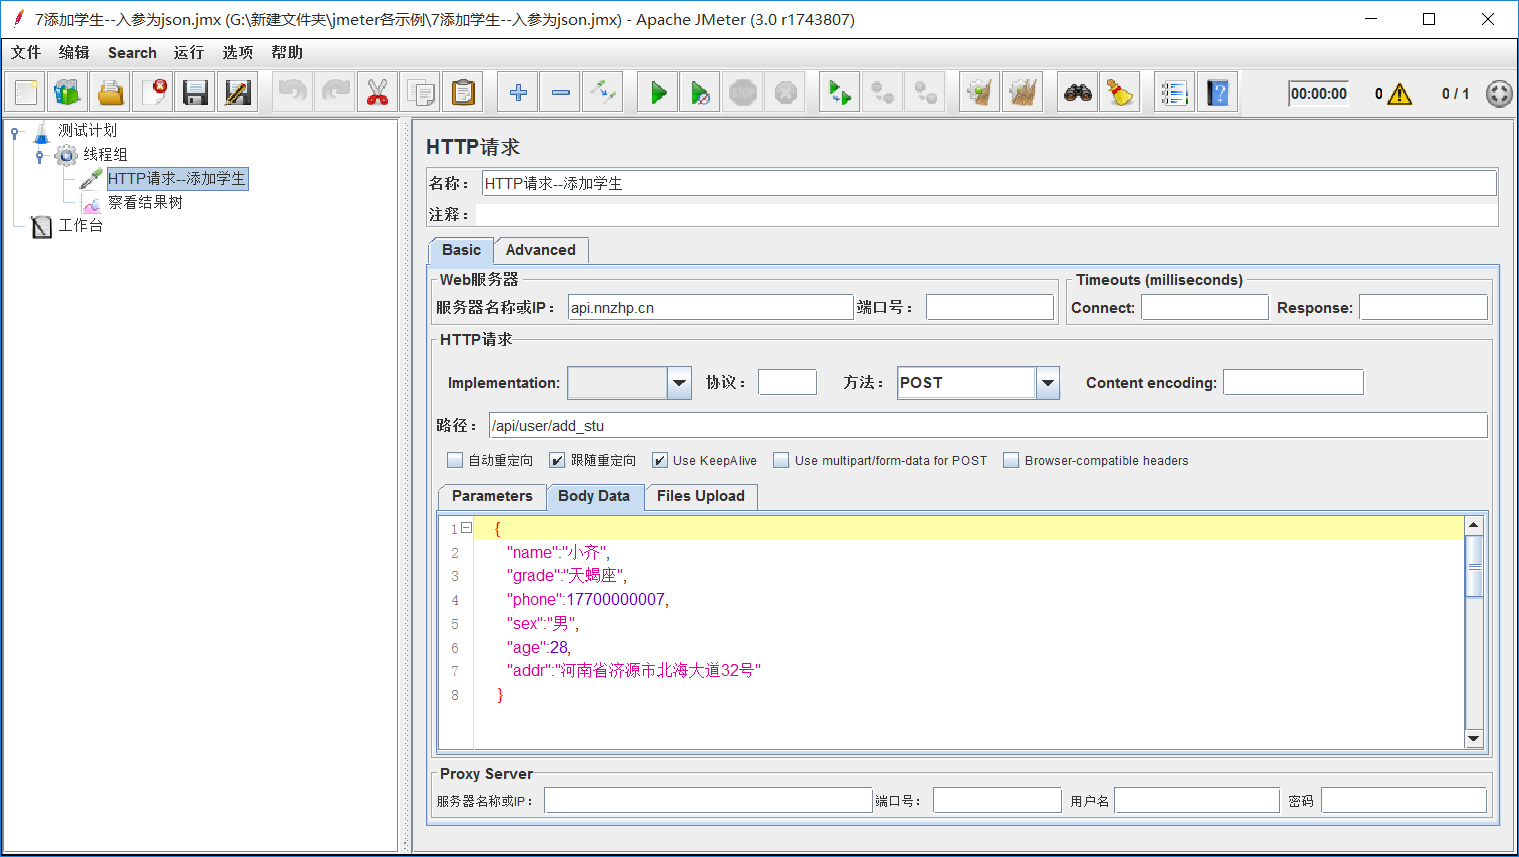The image size is (1519, 857).
Task: Click the Stop test icon
Action: click(743, 93)
